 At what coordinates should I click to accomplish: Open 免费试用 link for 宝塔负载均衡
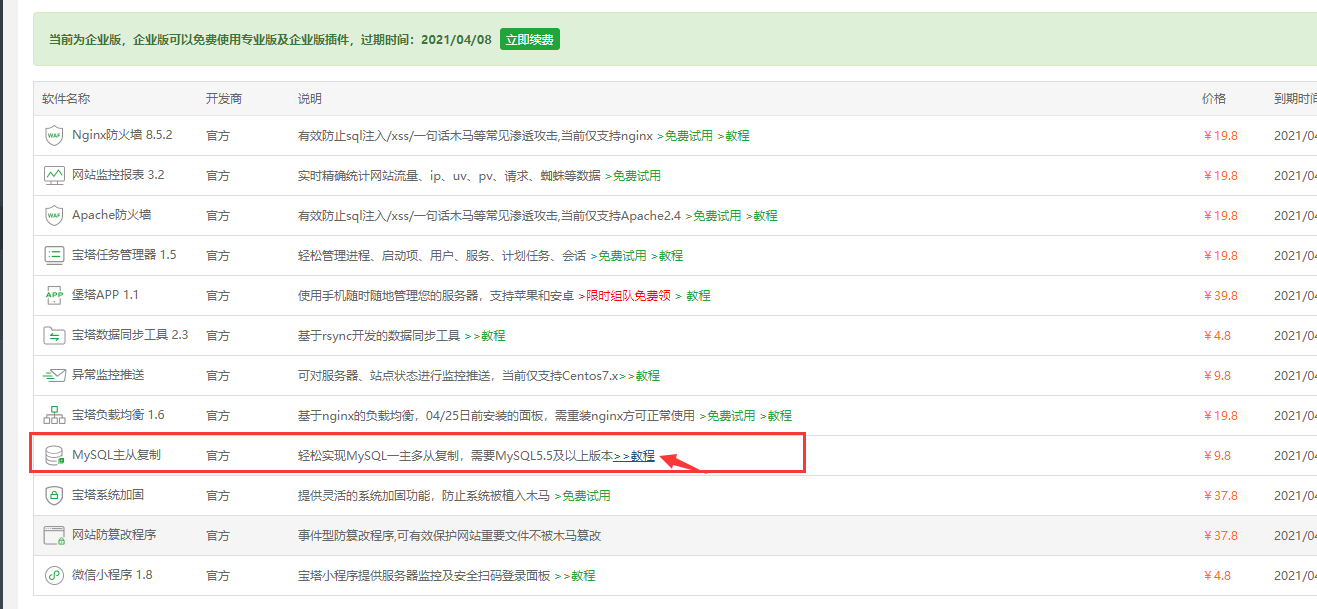click(x=727, y=415)
